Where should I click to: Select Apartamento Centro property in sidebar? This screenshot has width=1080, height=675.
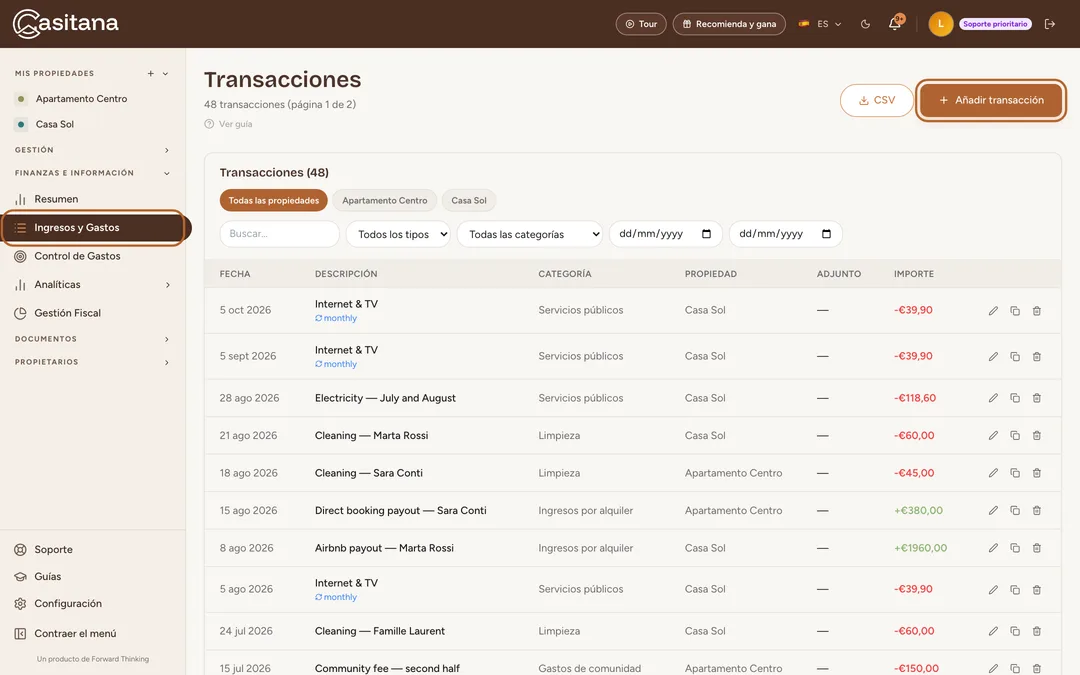[81, 99]
